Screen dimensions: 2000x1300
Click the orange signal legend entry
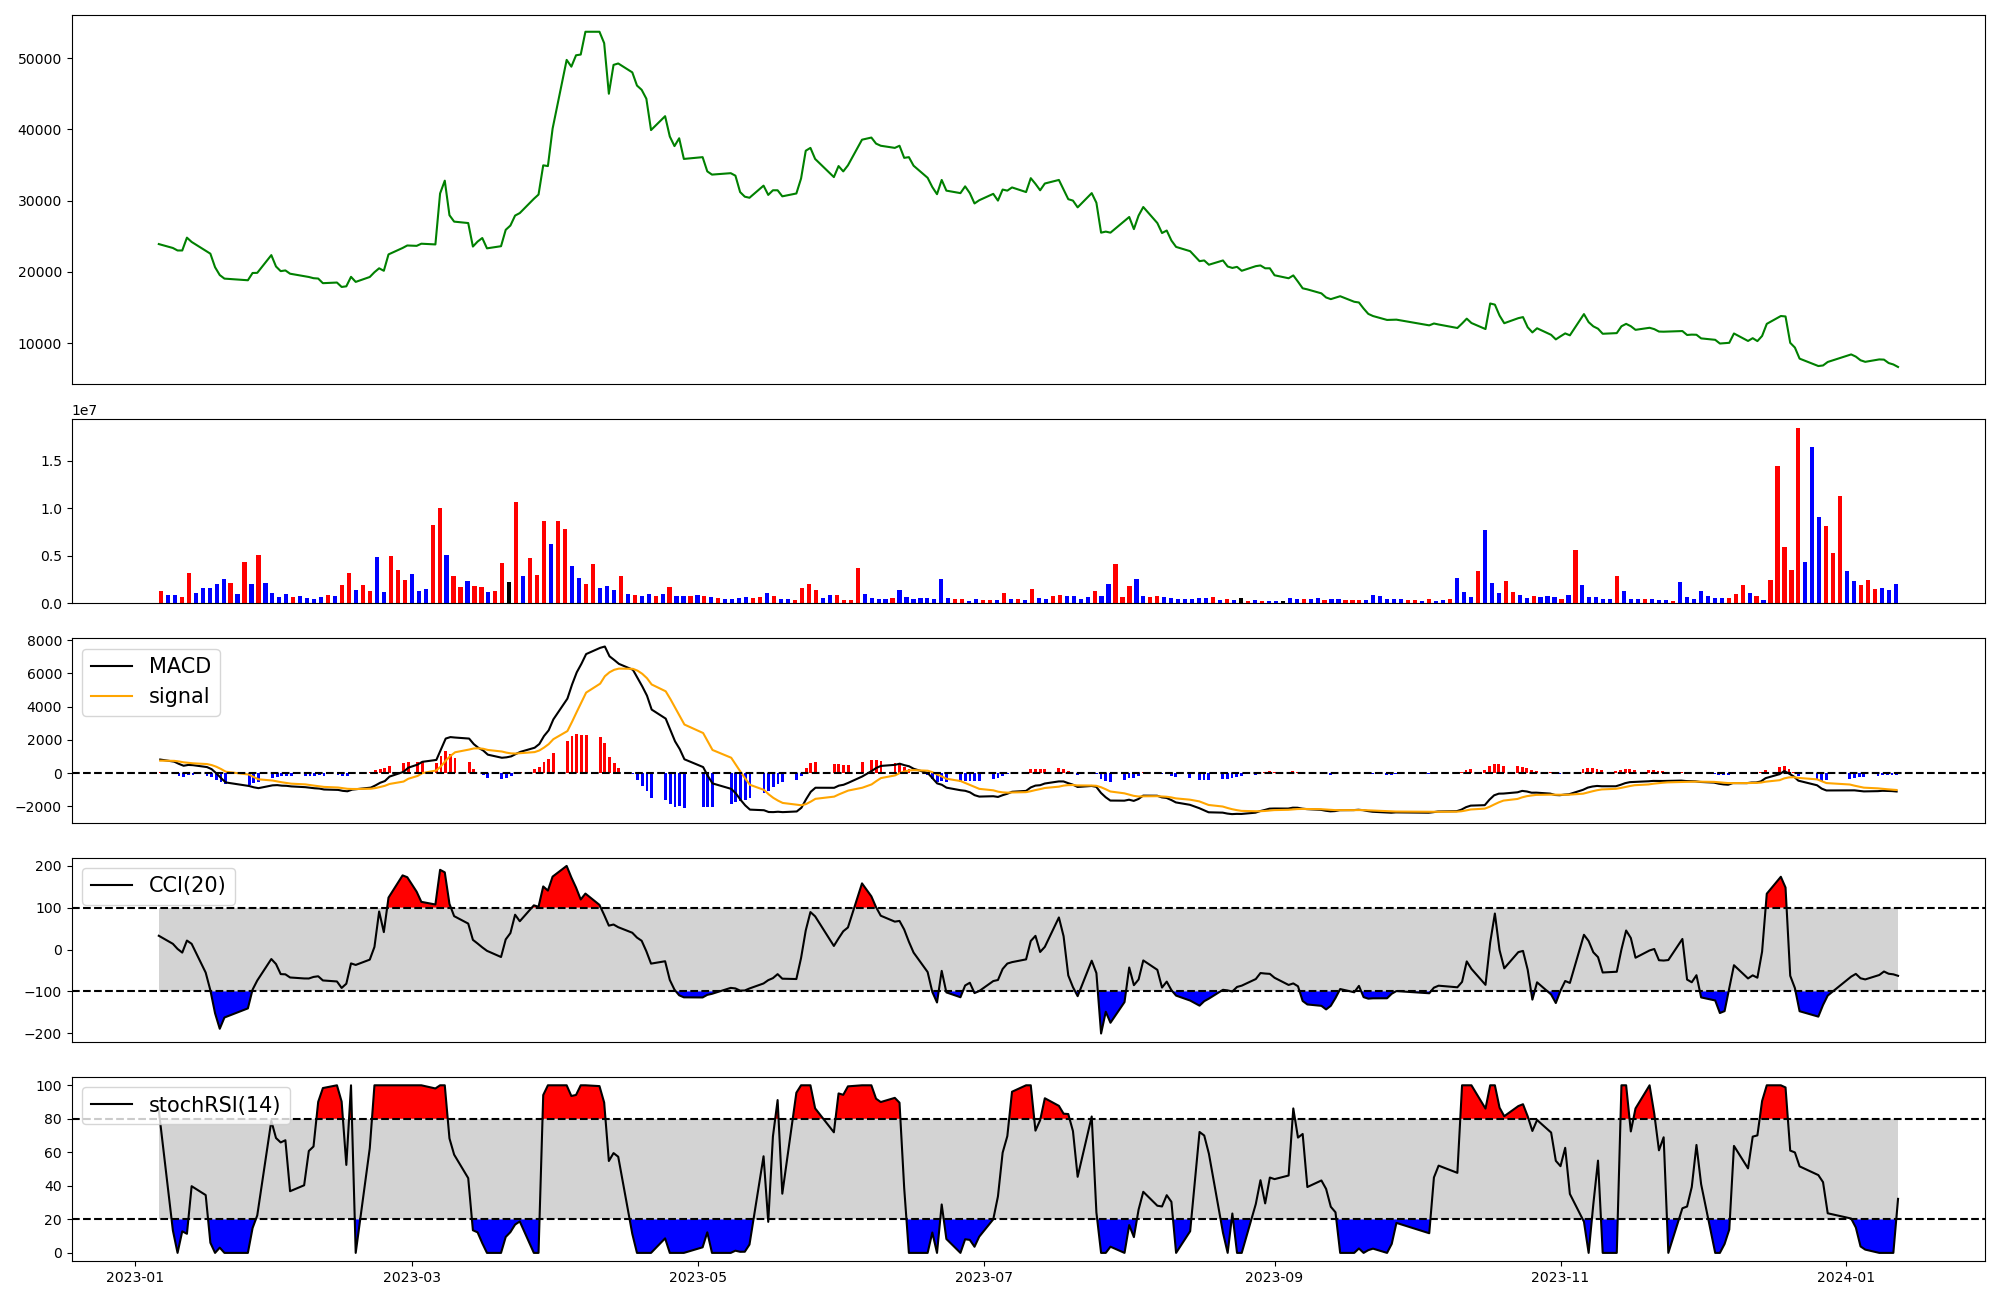tap(178, 696)
